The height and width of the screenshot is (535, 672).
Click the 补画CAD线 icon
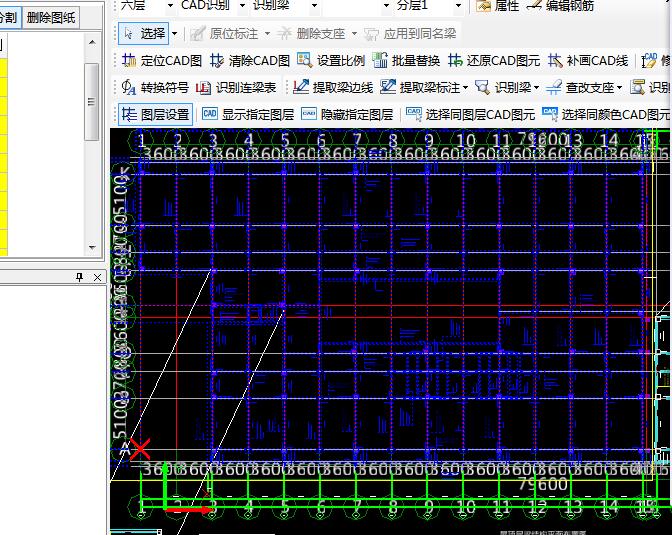click(555, 60)
